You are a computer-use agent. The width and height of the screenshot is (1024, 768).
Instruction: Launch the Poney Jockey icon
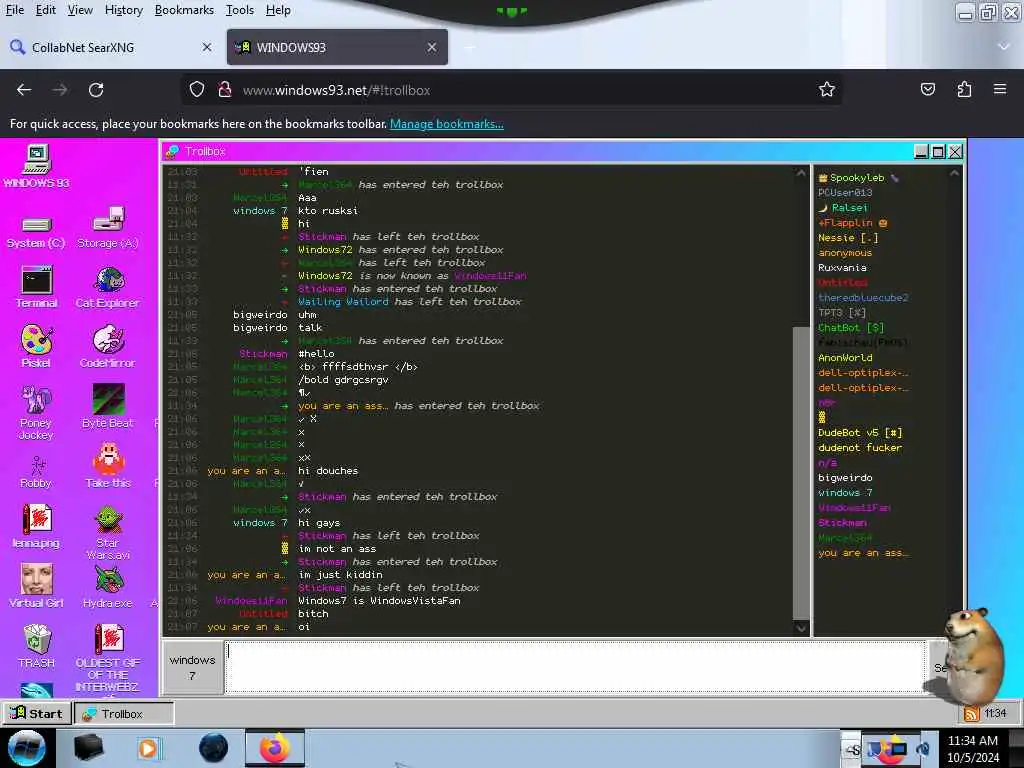36,413
